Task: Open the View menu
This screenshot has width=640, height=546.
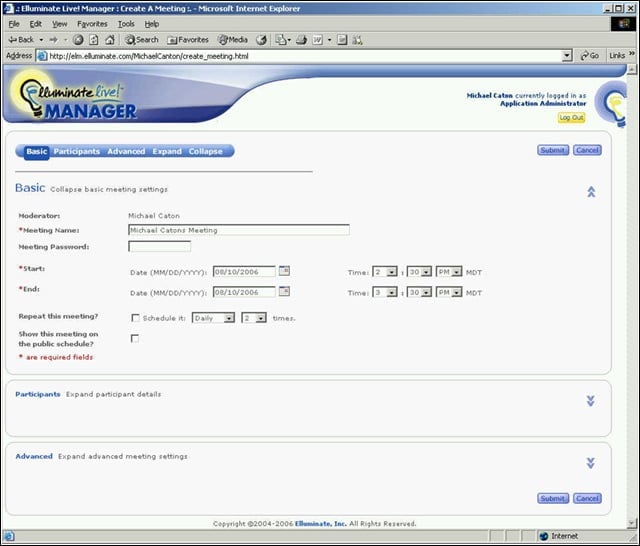Action: click(60, 24)
